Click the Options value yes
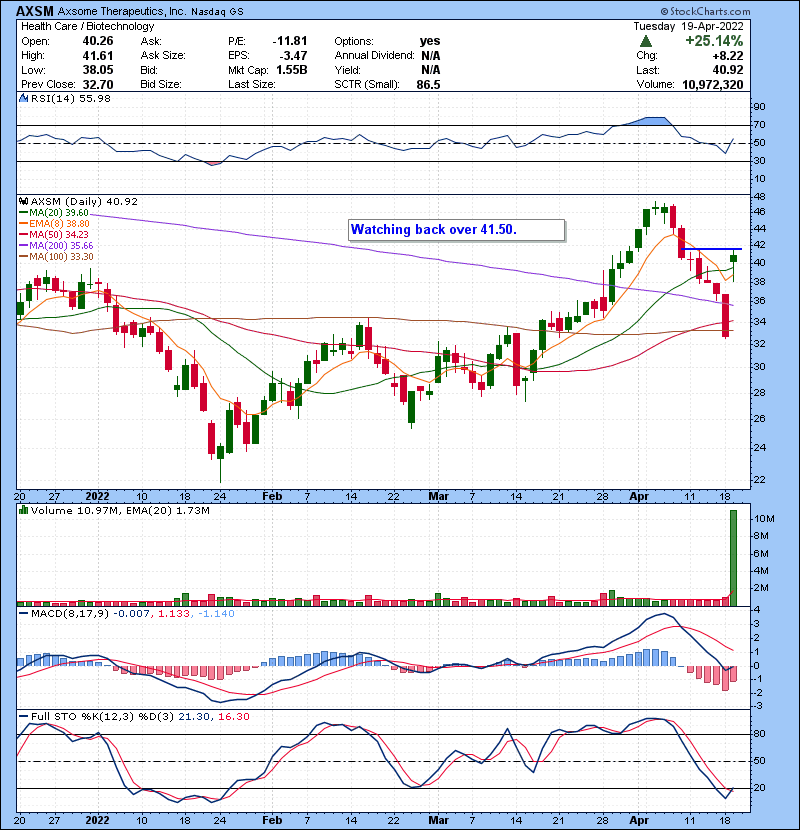 click(x=429, y=41)
